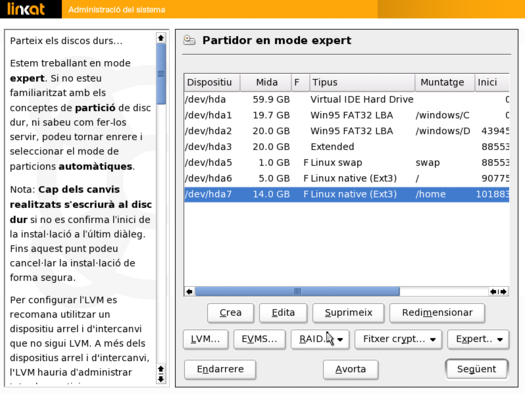Click the disk icon beside Partidor title

pos(190,40)
